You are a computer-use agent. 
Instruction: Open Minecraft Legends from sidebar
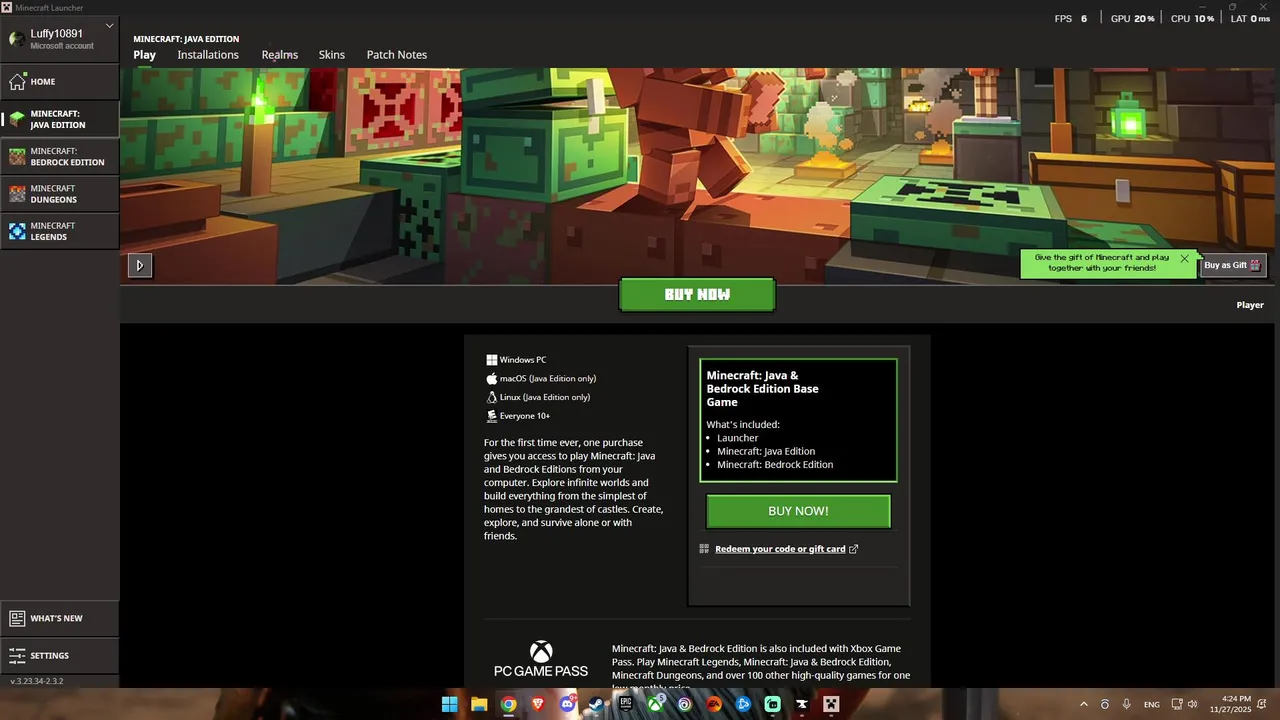click(59, 231)
